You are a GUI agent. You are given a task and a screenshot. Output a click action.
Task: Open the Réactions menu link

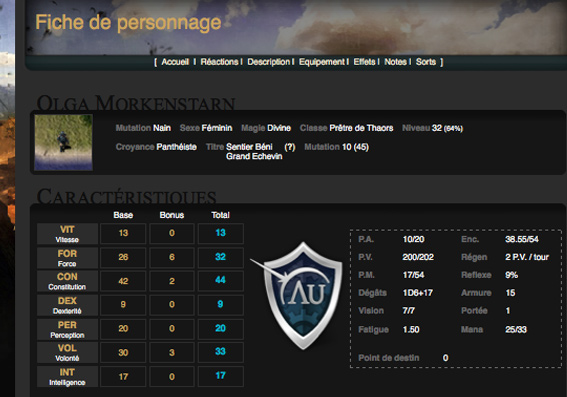click(219, 62)
